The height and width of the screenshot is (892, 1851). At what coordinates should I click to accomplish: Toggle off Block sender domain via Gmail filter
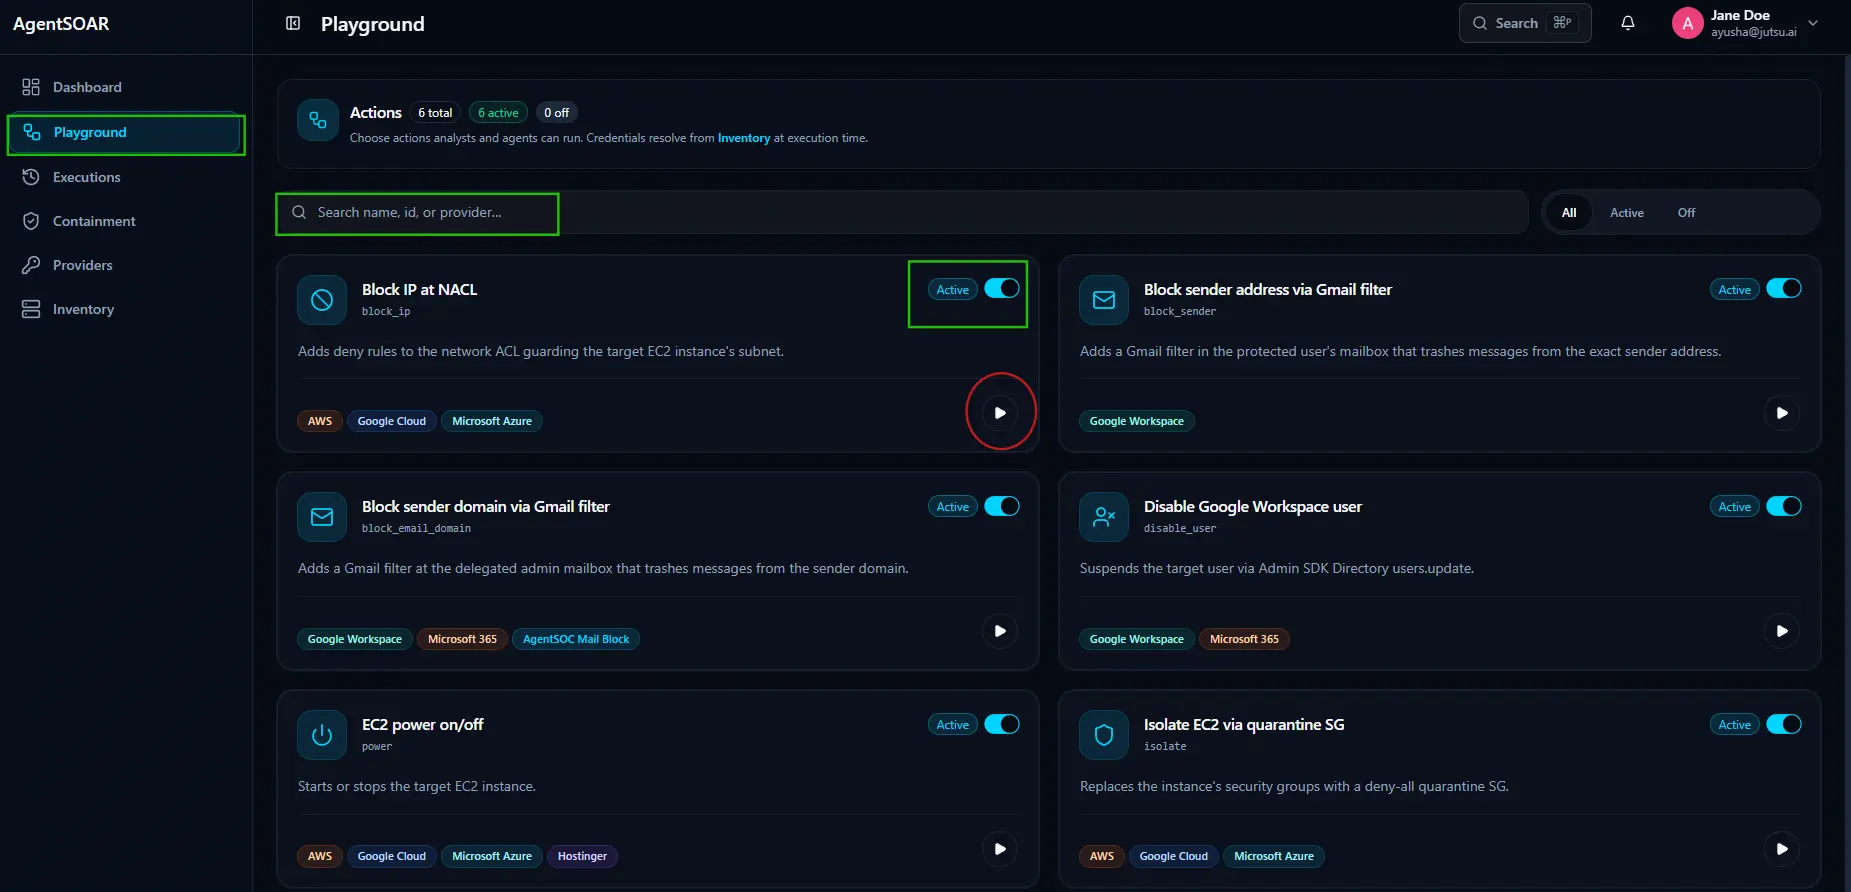tap(1002, 506)
